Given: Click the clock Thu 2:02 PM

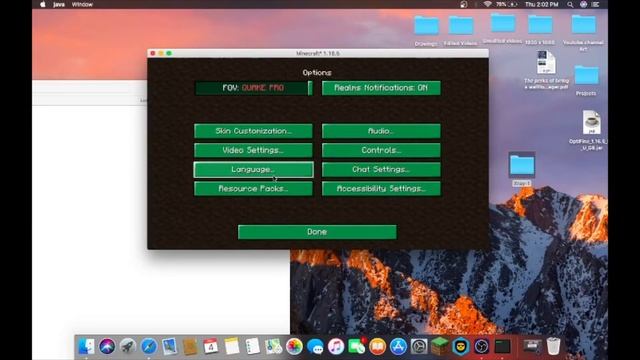Looking at the screenshot, I should (541, 4).
